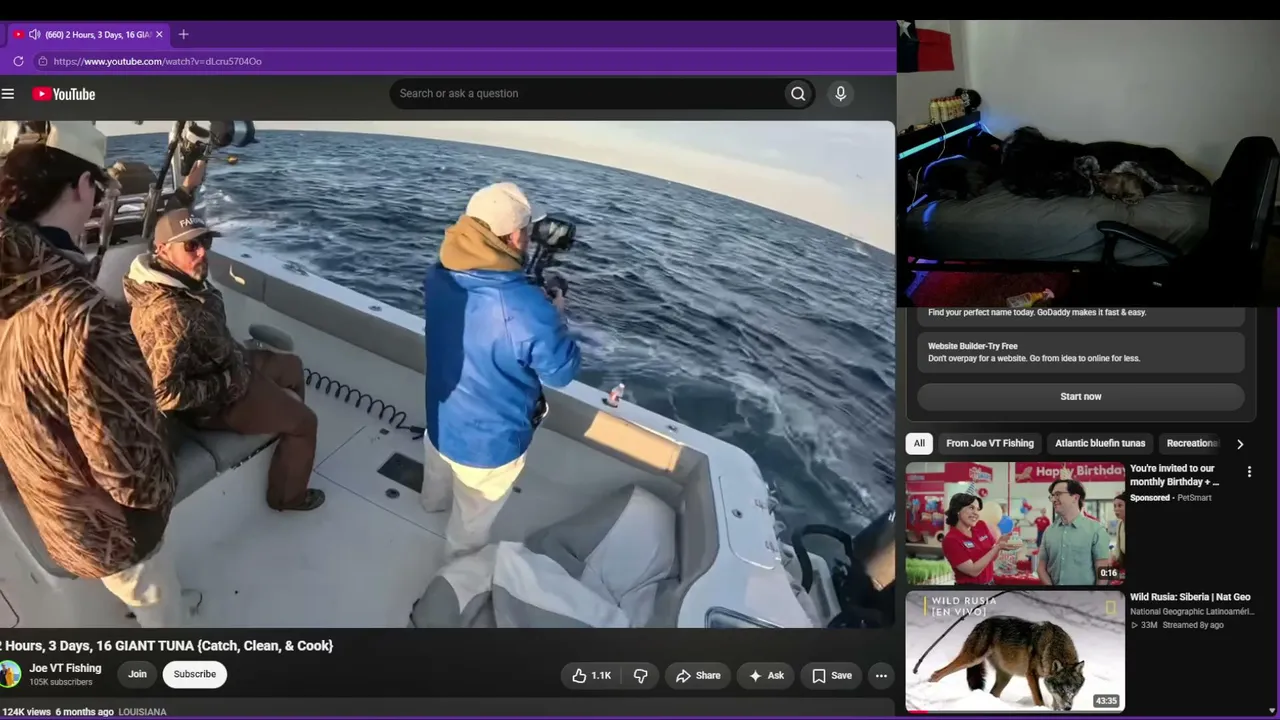Click the video player showing the fishing boat
The width and height of the screenshot is (1280, 720).
click(447, 374)
